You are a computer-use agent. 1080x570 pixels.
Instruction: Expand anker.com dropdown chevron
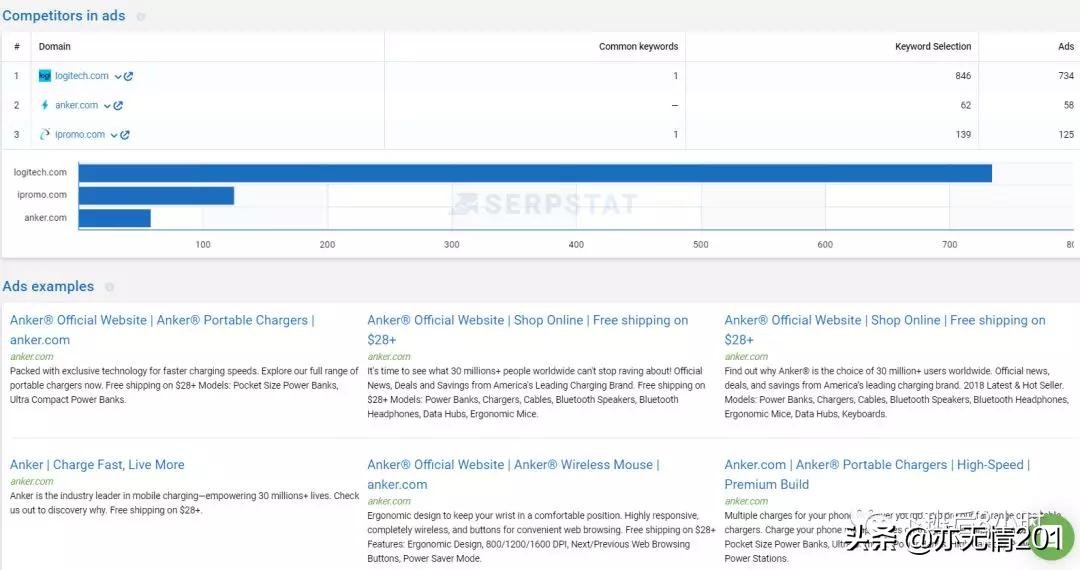[107, 106]
